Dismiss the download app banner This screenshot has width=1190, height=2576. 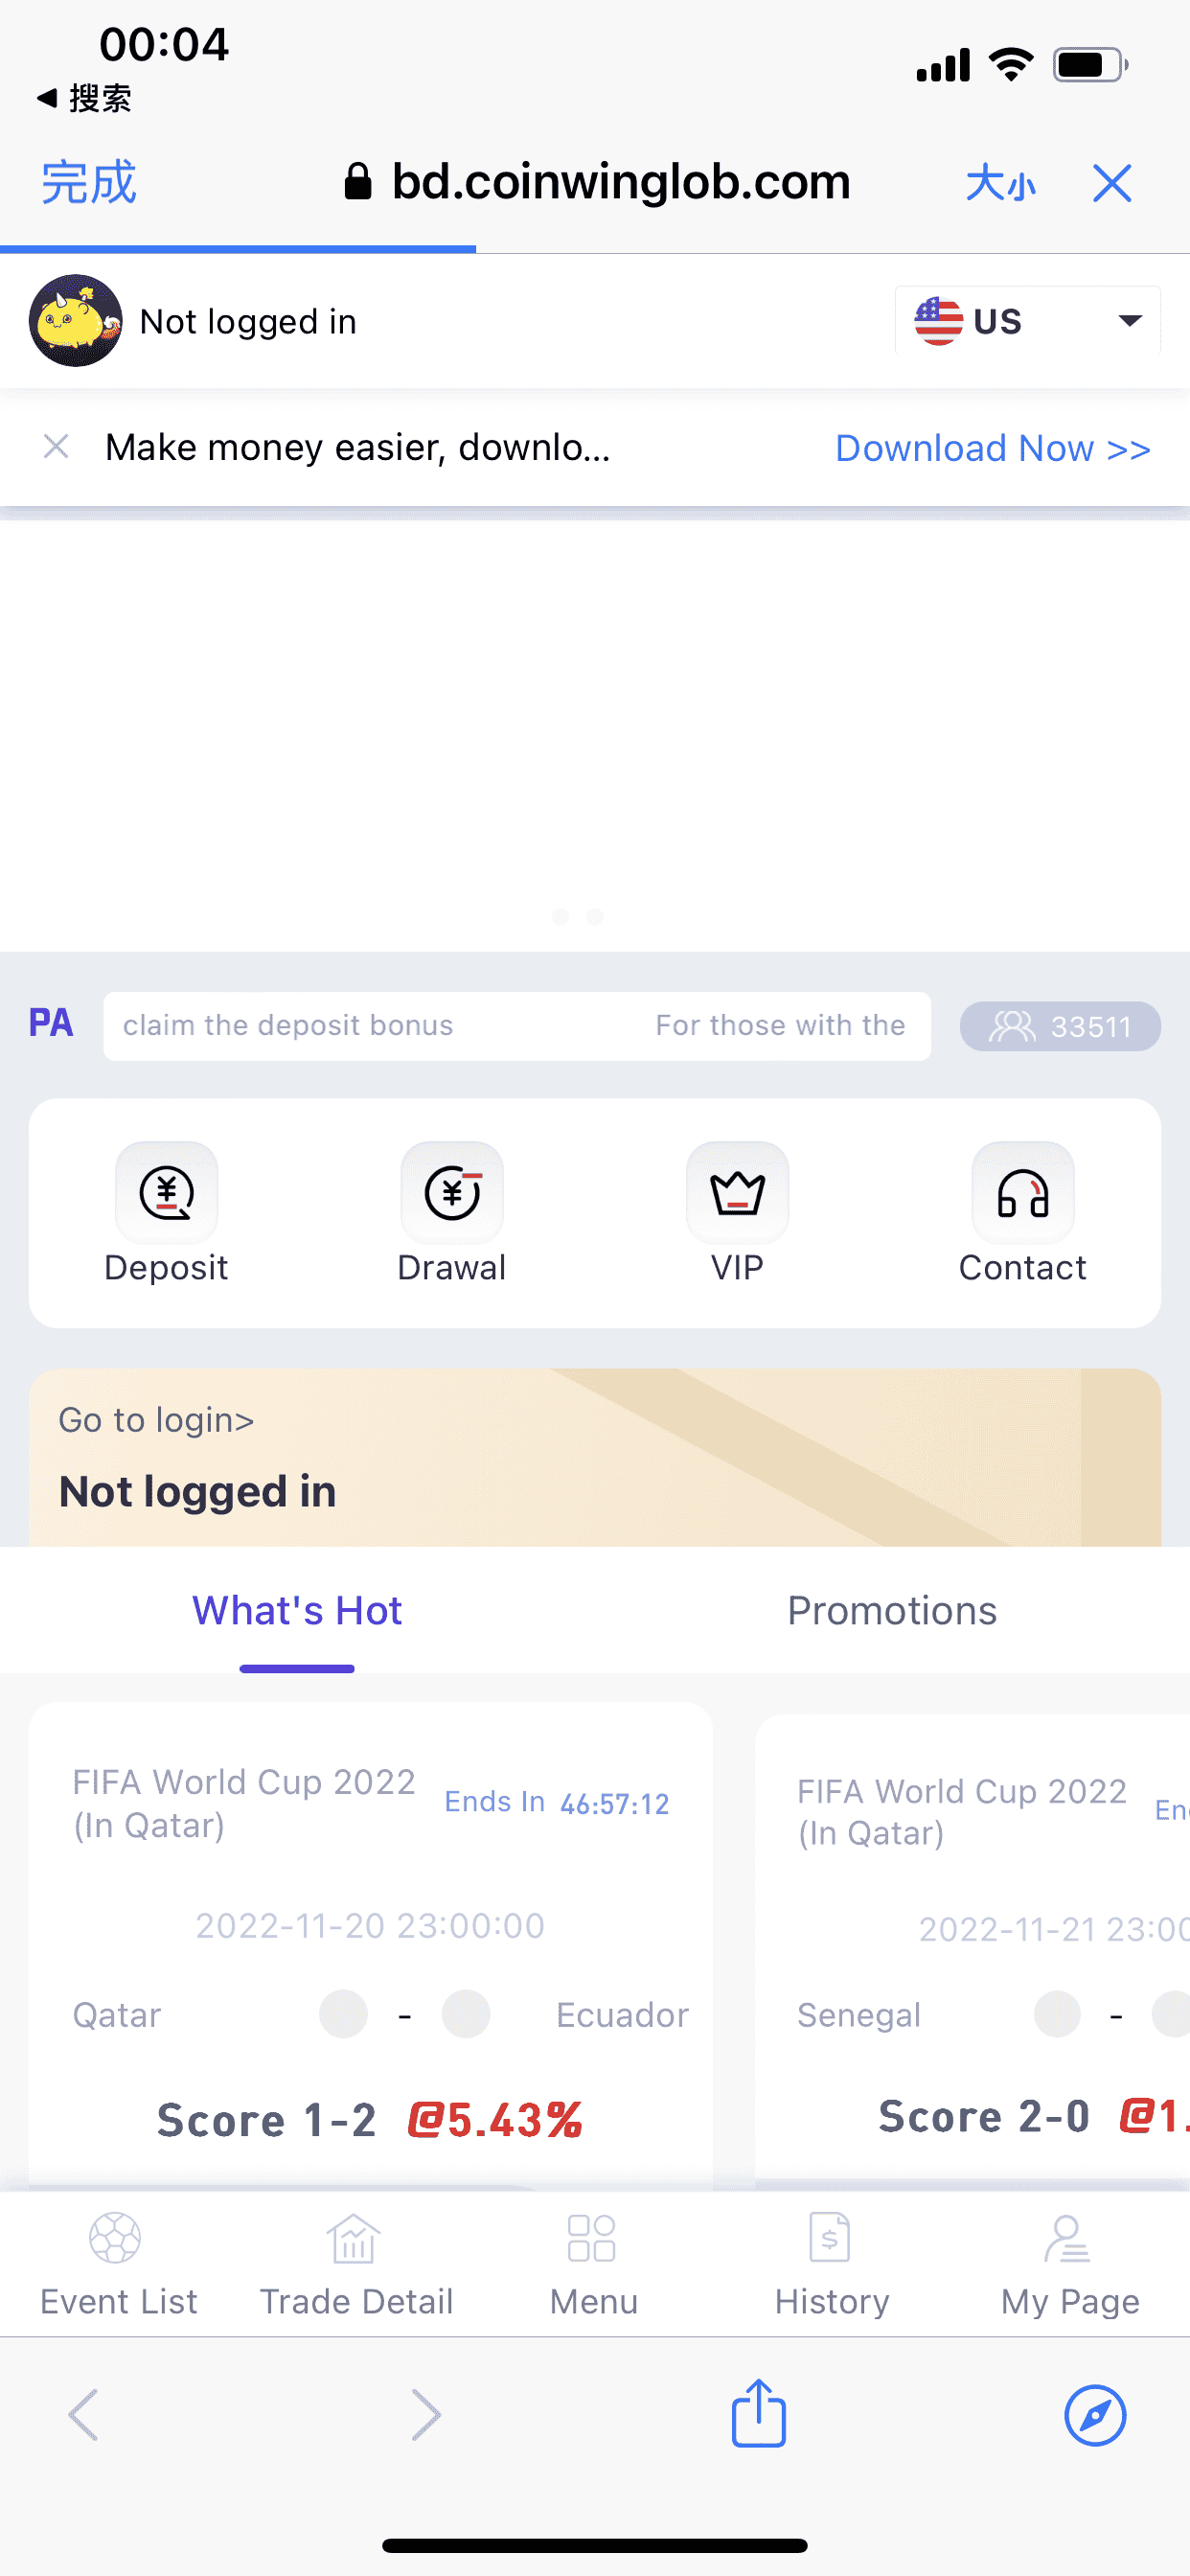tap(56, 447)
